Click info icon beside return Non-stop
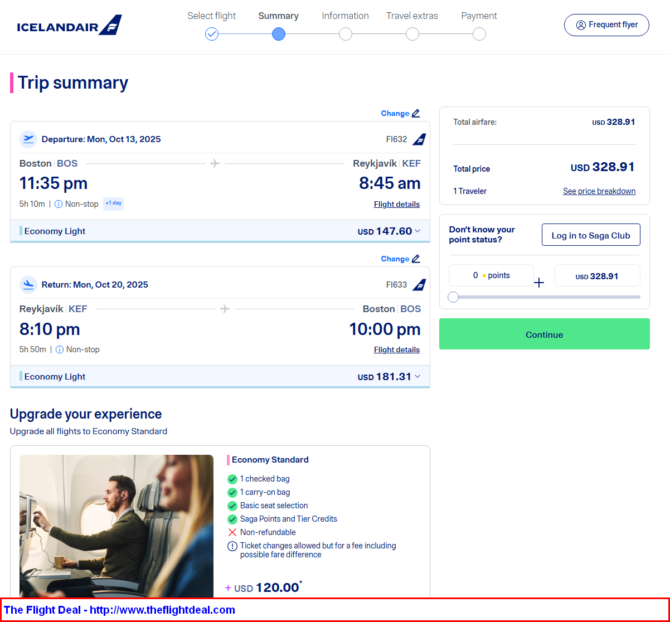 60,349
